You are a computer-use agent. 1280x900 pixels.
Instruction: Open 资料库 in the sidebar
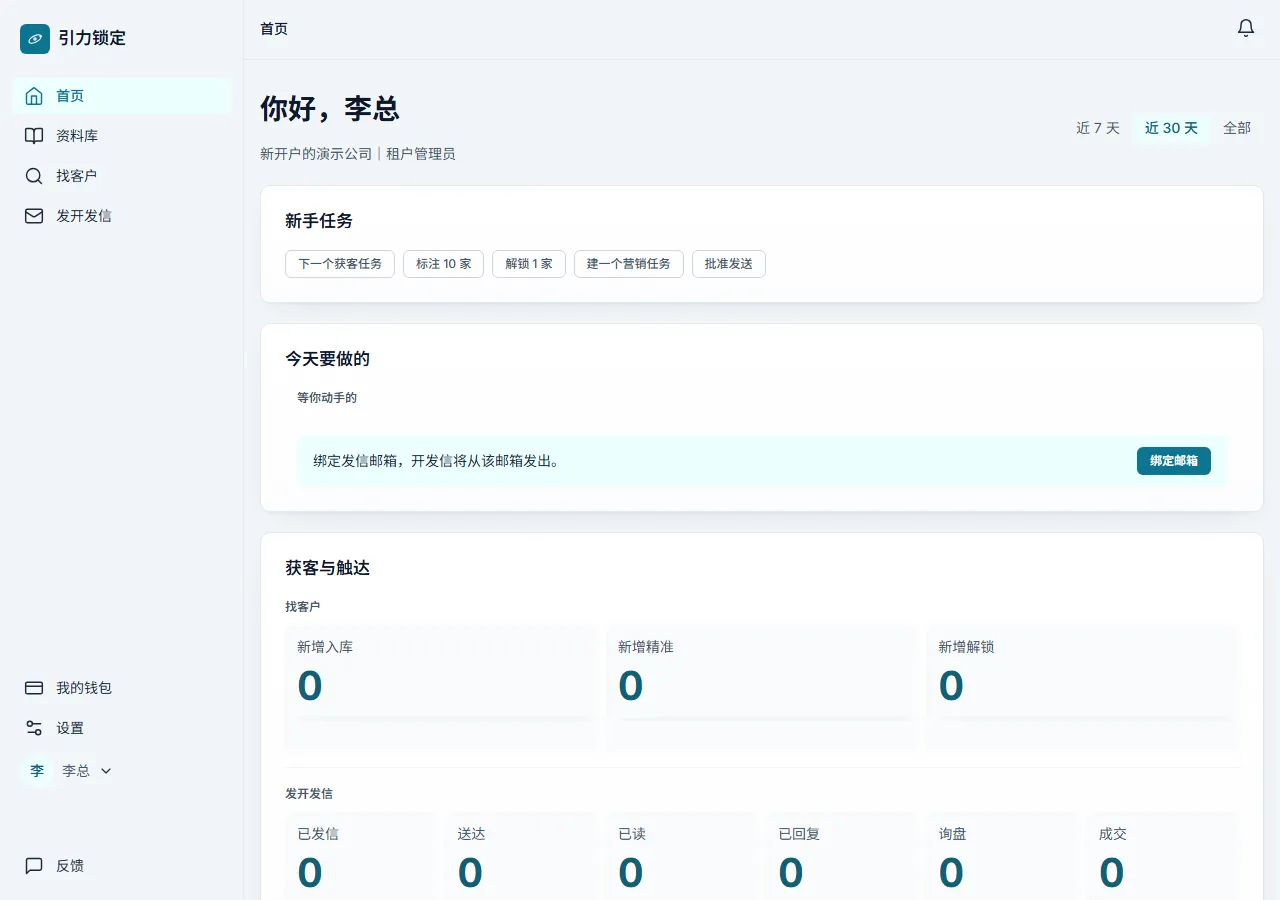122,136
